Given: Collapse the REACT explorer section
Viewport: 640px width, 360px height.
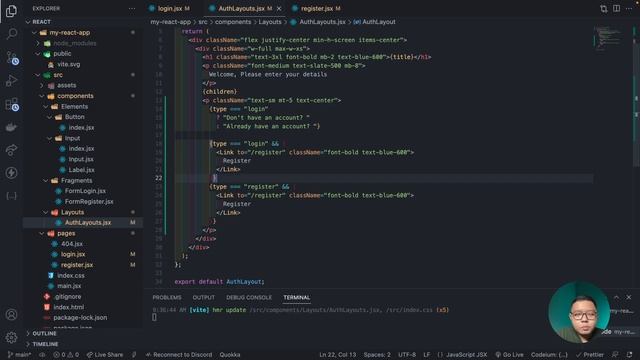Looking at the screenshot, I should [41, 22].
